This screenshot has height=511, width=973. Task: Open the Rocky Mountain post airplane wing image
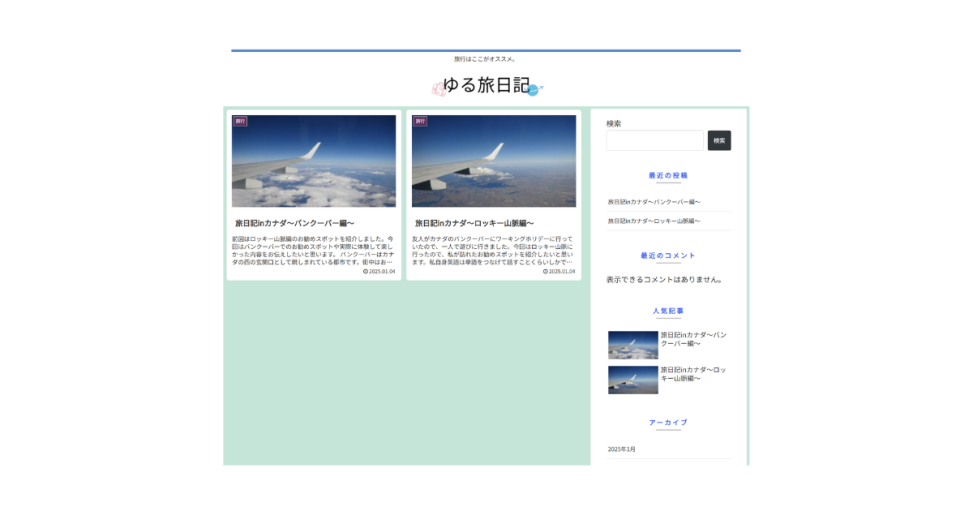pyautogui.click(x=493, y=161)
